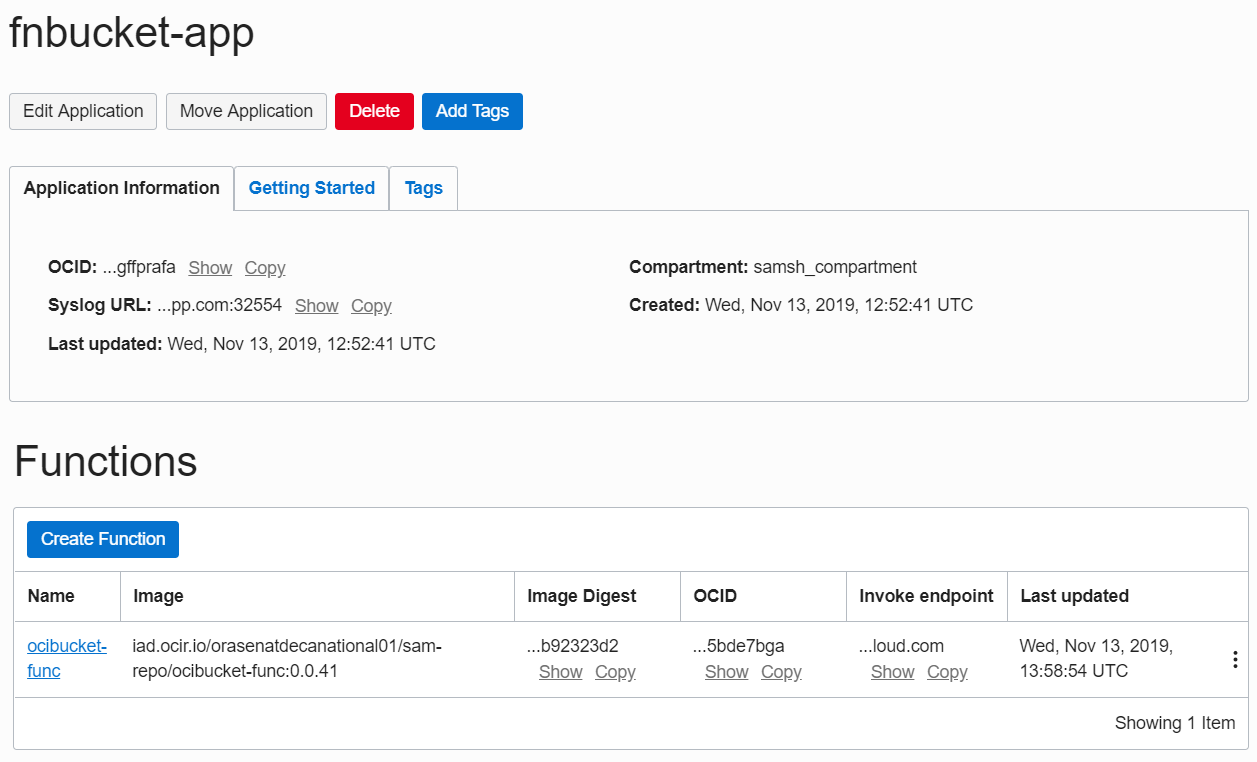Show the full application OCID
Screen dimensions: 1257x762
pyautogui.click(x=210, y=268)
